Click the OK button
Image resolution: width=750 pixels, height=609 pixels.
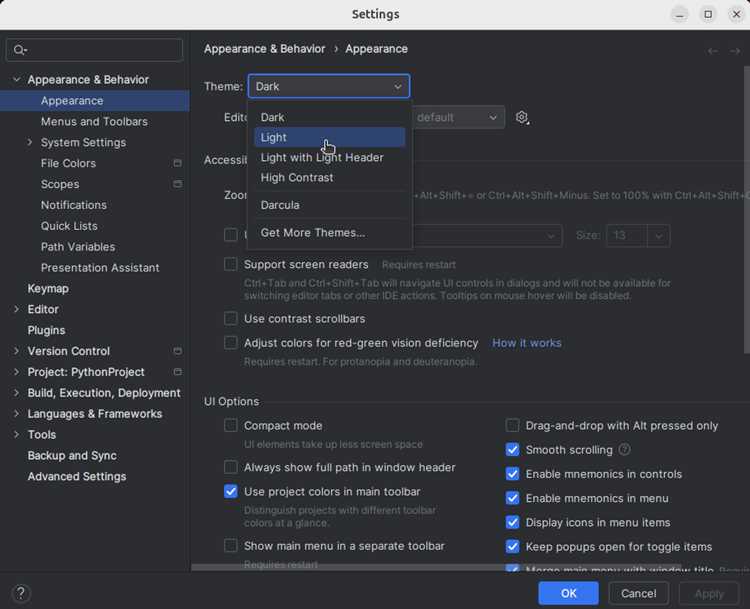point(568,593)
